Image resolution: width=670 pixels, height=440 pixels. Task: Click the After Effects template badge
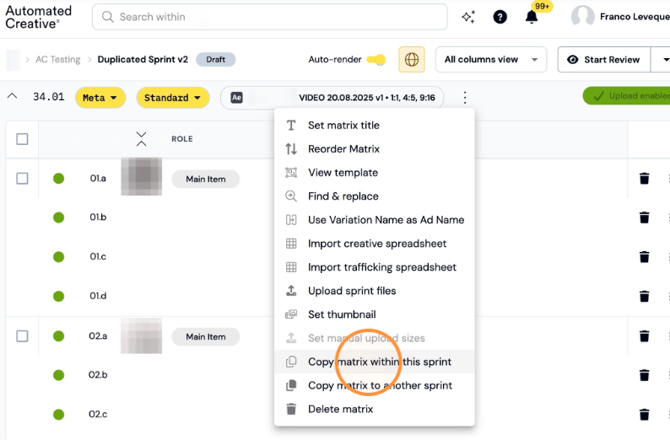point(237,98)
